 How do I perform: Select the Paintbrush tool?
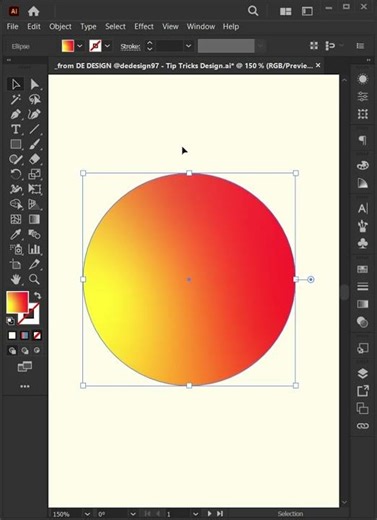click(34, 144)
